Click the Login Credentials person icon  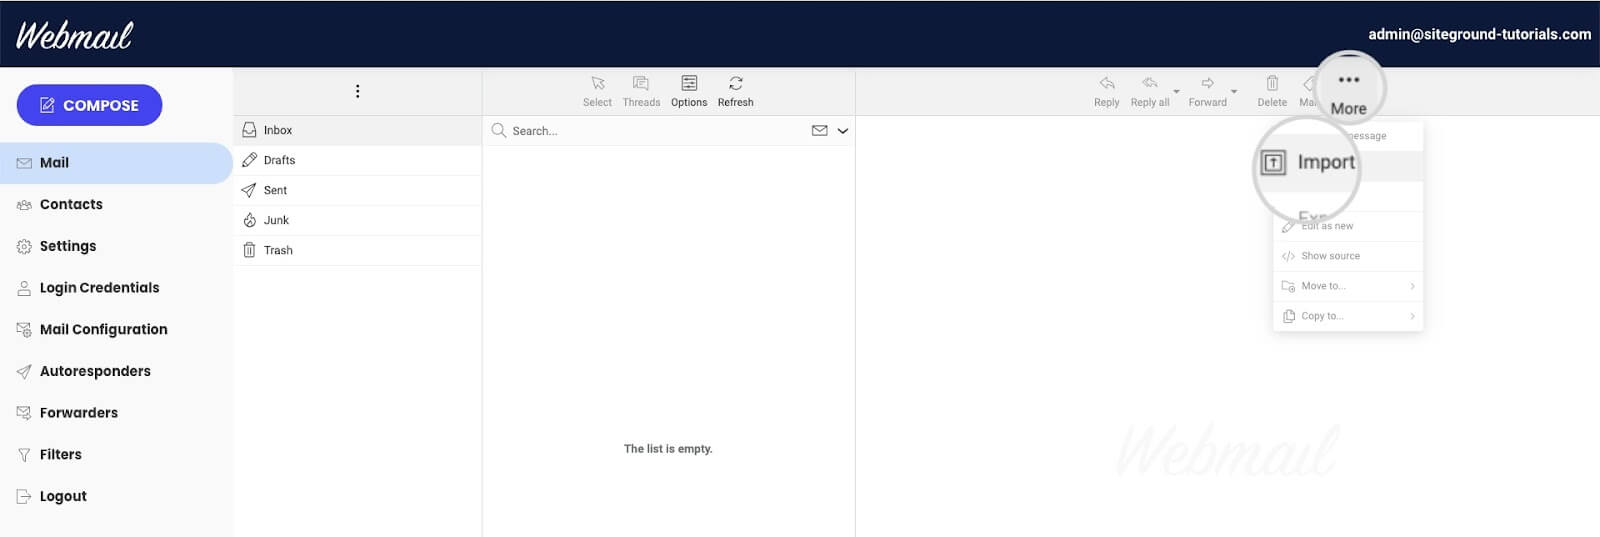(x=24, y=288)
